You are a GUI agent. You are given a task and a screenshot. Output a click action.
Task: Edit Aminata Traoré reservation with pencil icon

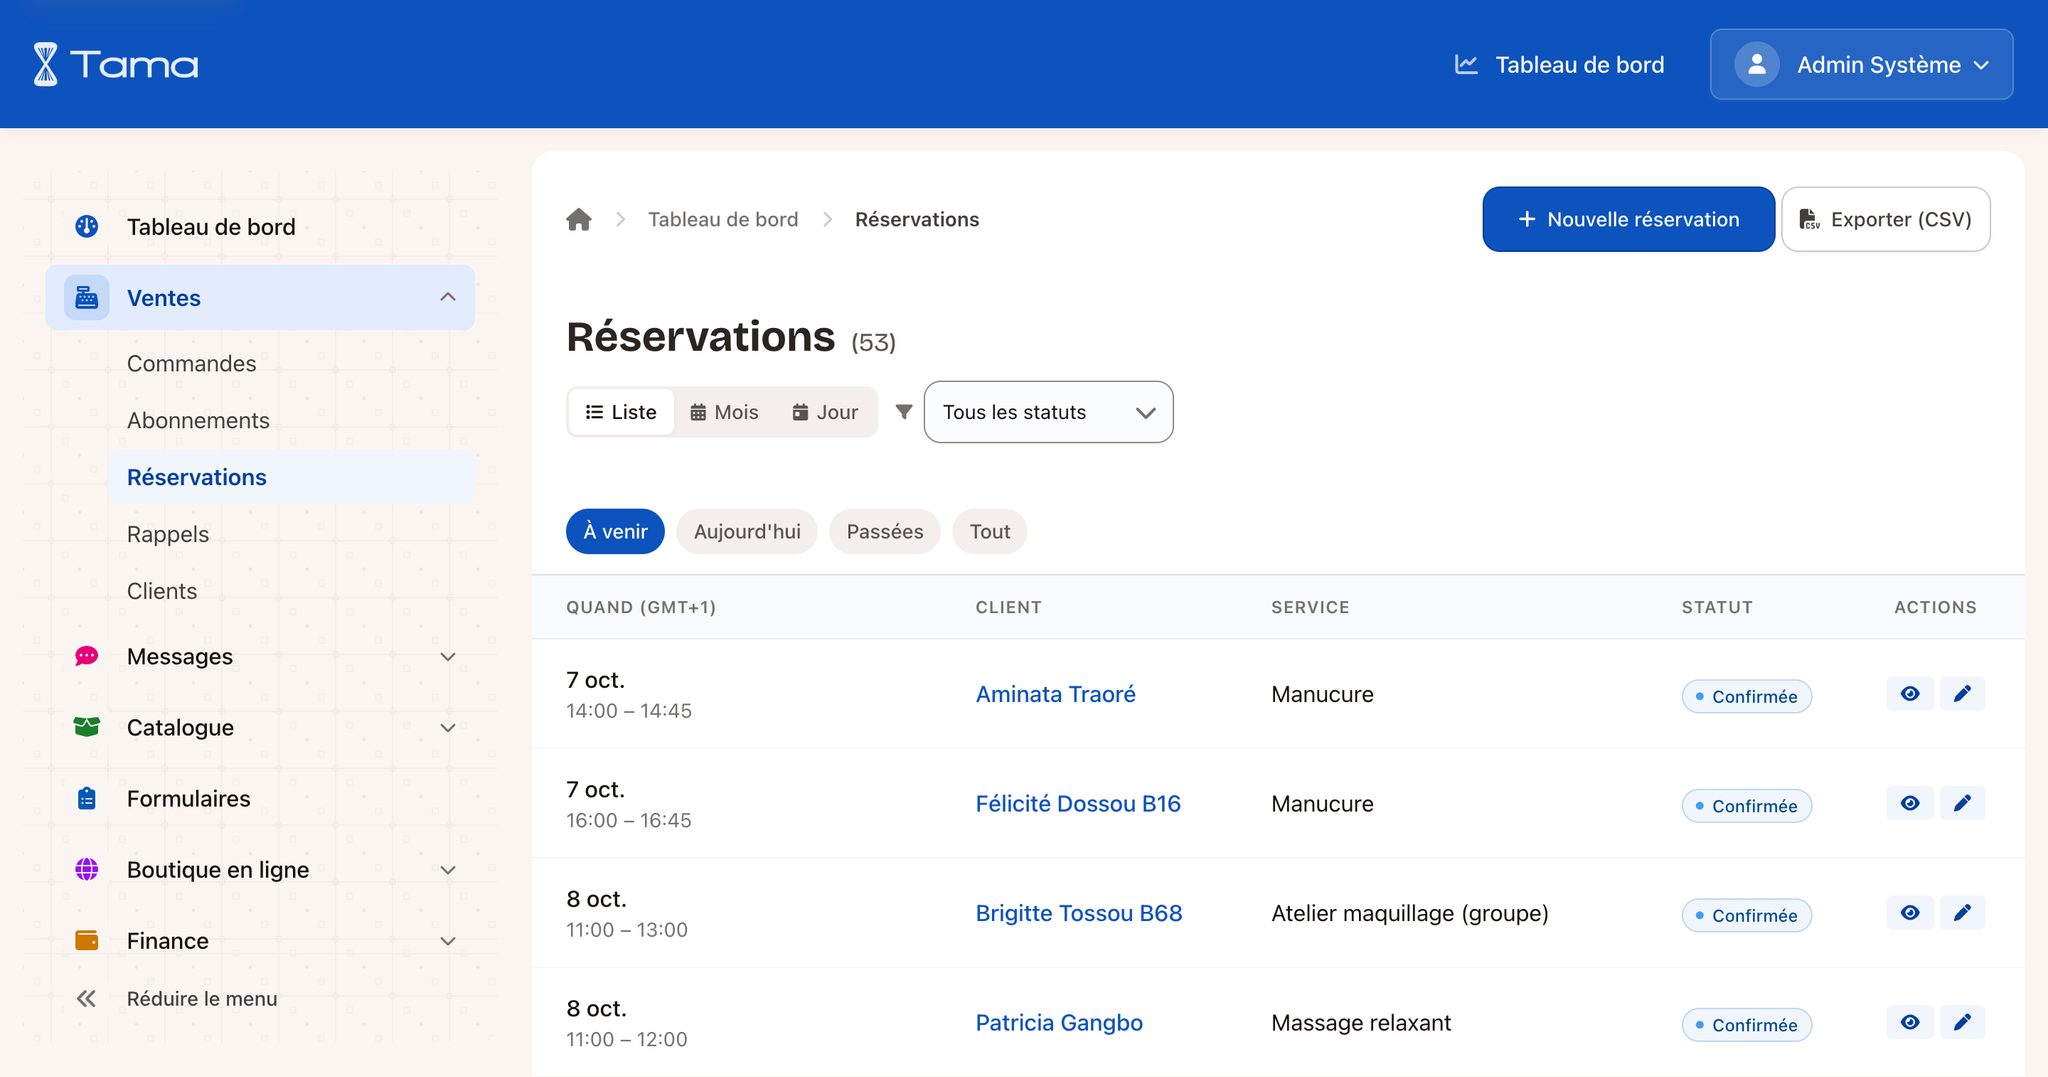click(x=1962, y=694)
